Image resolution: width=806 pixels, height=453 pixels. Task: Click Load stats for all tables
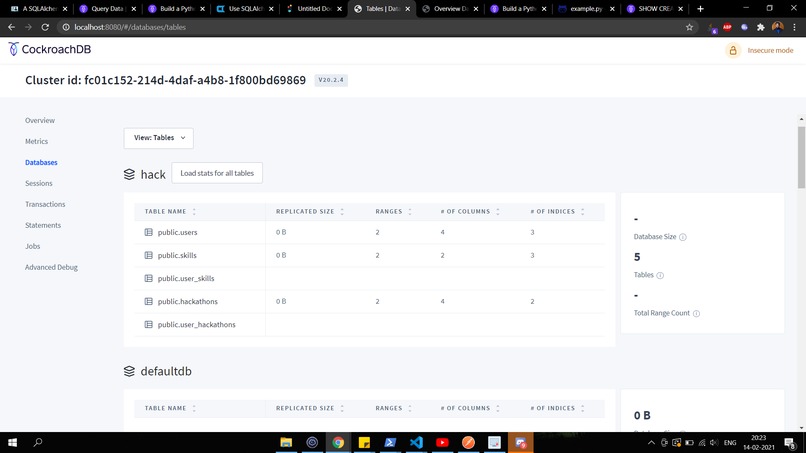tap(217, 173)
